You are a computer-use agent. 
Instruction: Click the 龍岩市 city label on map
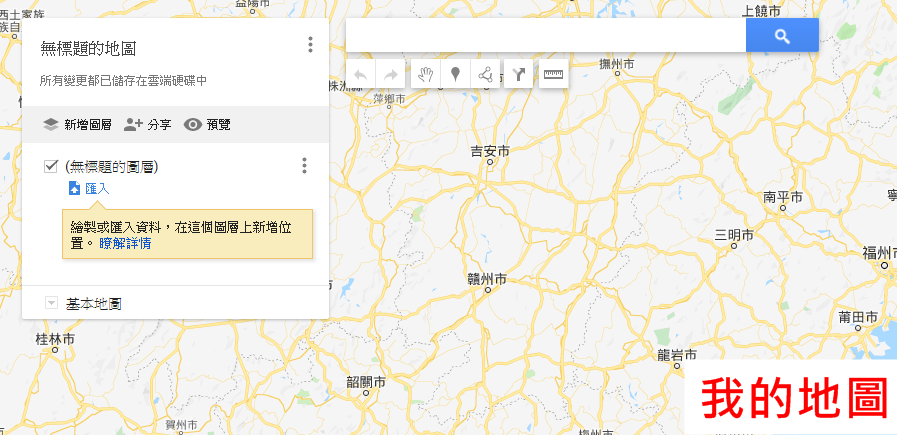[x=677, y=354]
